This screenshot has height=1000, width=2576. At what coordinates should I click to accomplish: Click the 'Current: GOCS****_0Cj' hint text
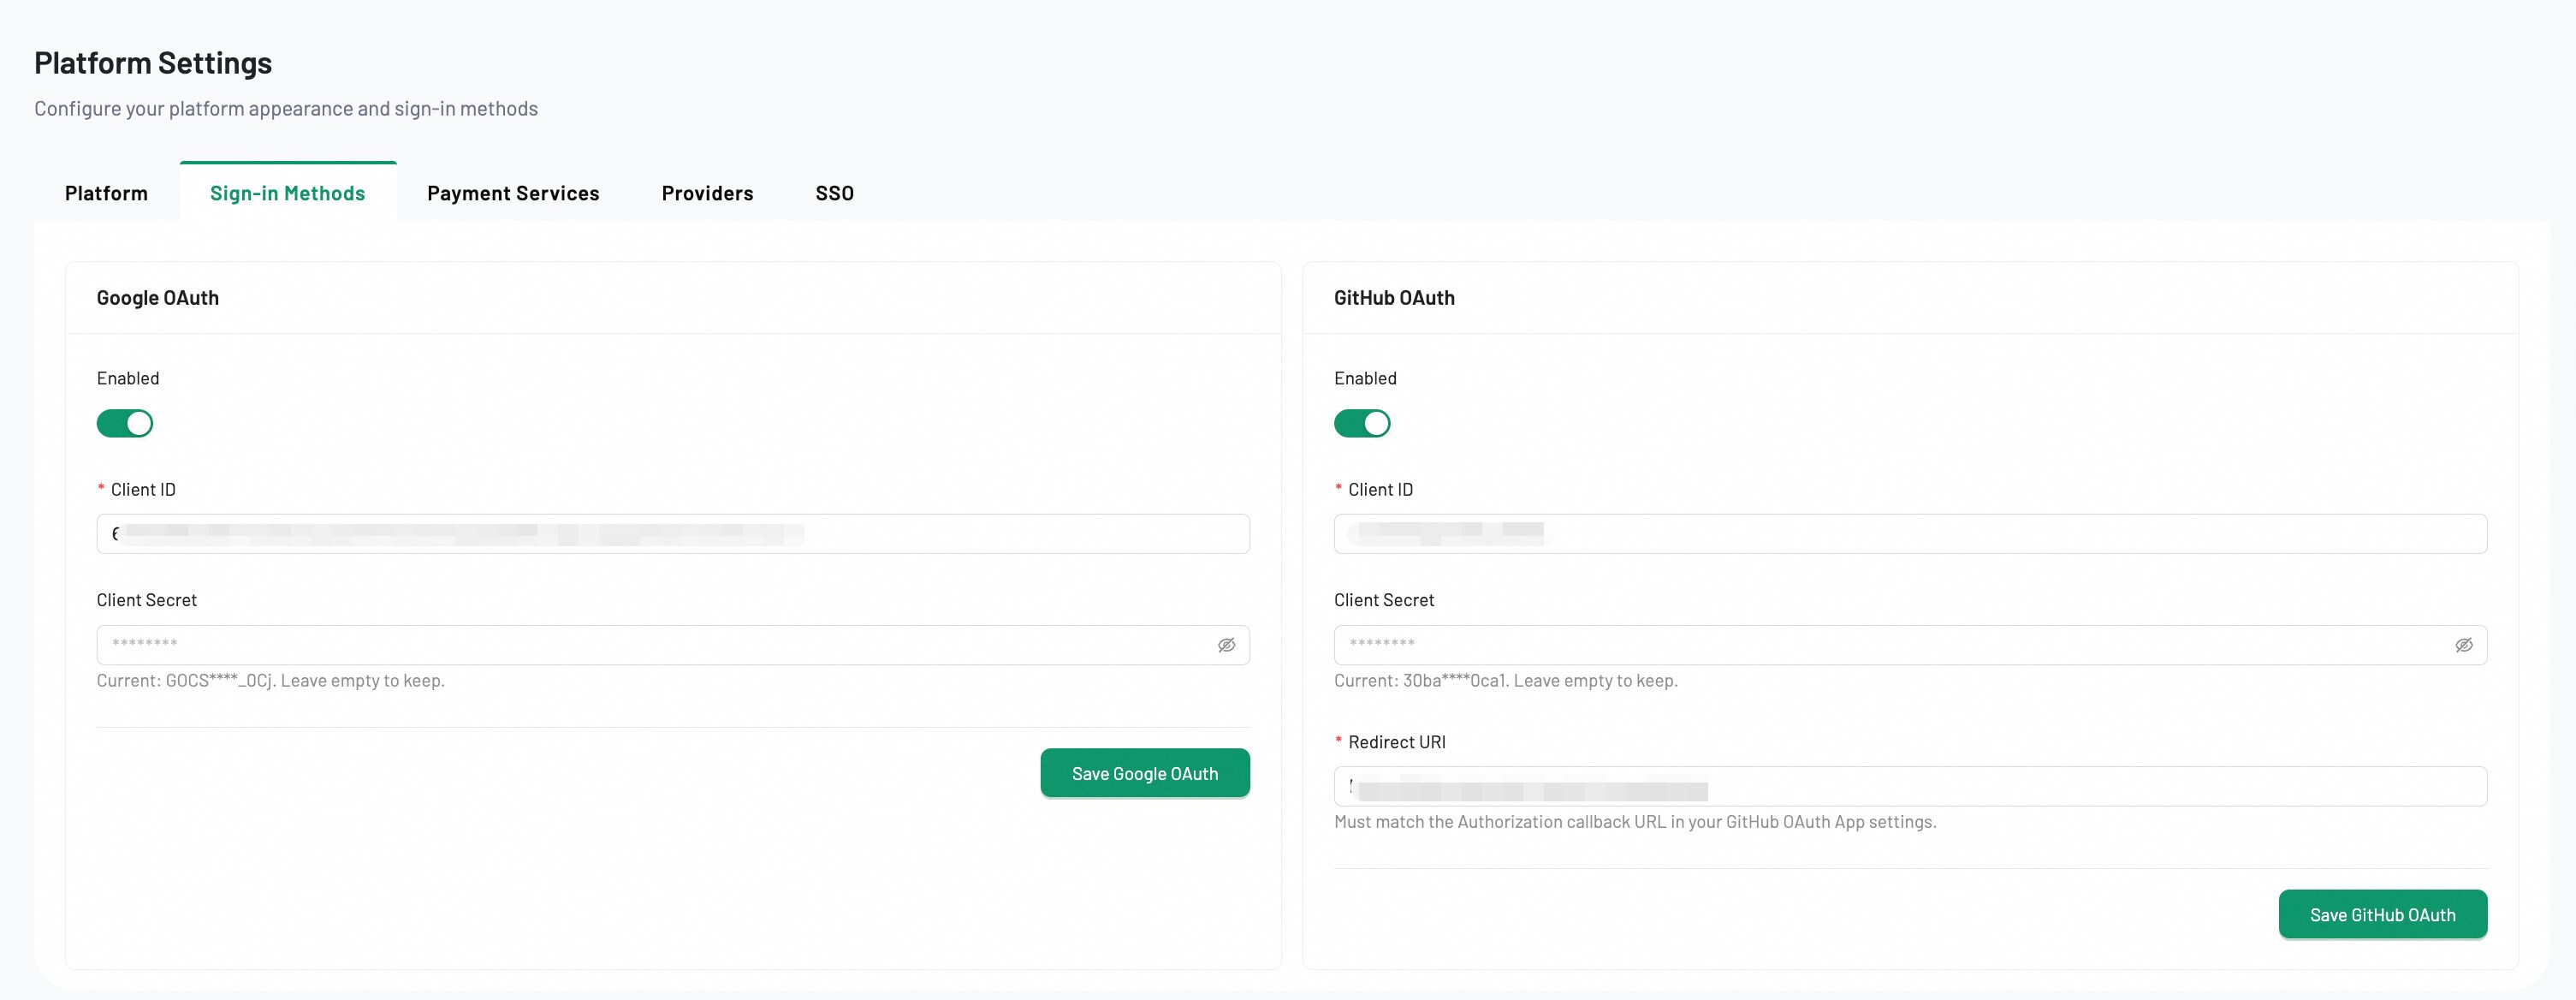point(271,680)
